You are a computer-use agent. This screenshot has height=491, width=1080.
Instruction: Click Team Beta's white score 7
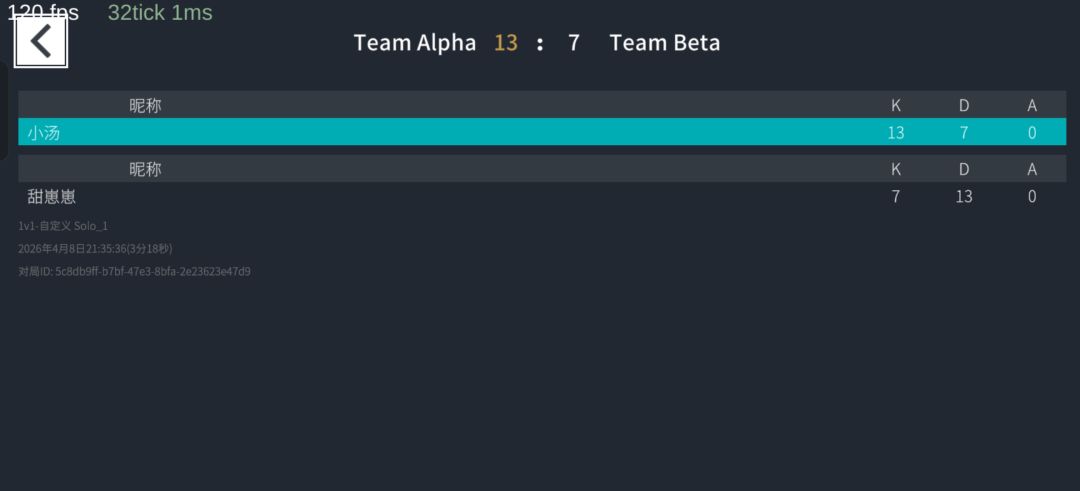[574, 43]
